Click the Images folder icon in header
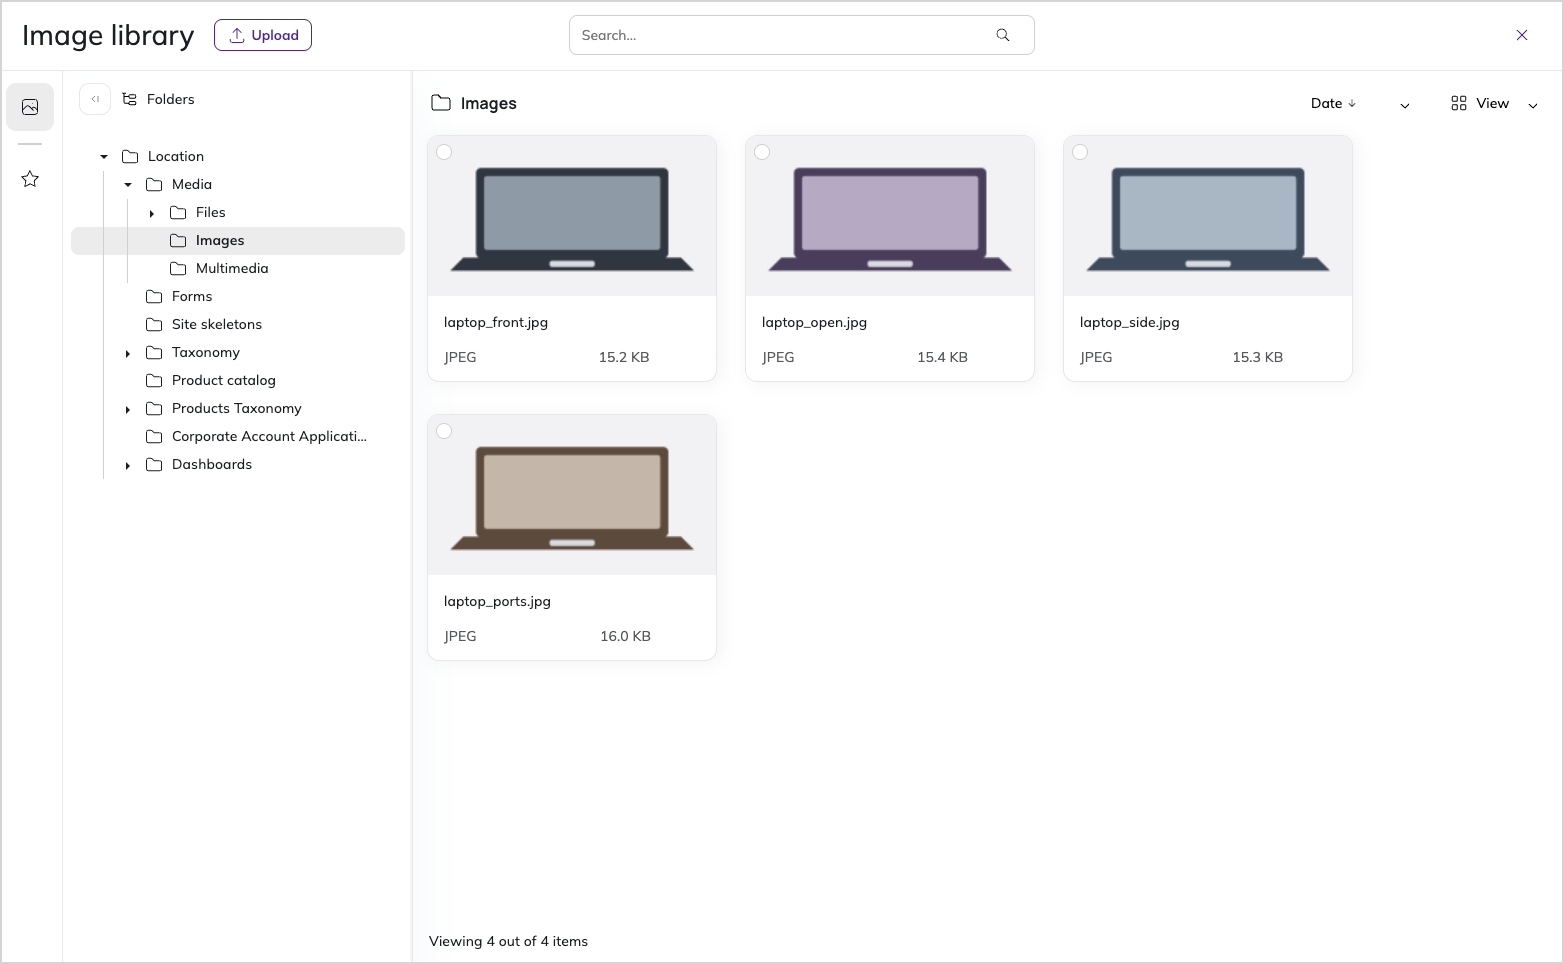The height and width of the screenshot is (964, 1564). tap(441, 103)
